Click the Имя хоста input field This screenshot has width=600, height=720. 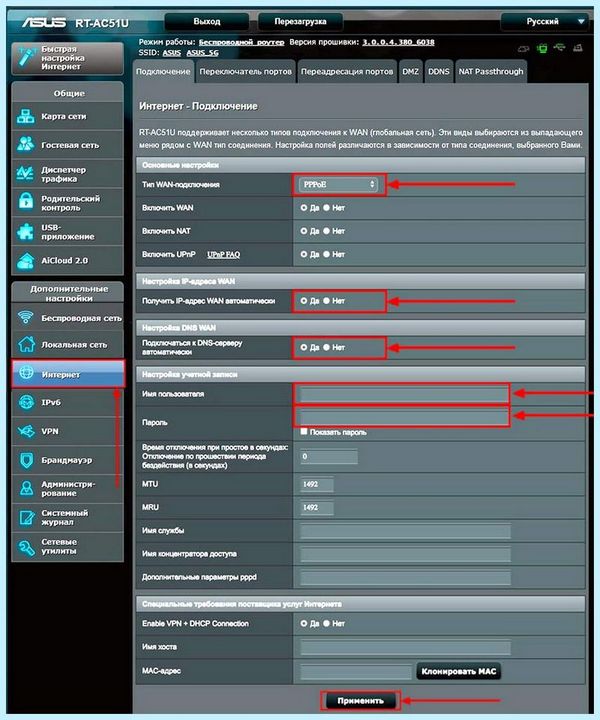[405, 647]
